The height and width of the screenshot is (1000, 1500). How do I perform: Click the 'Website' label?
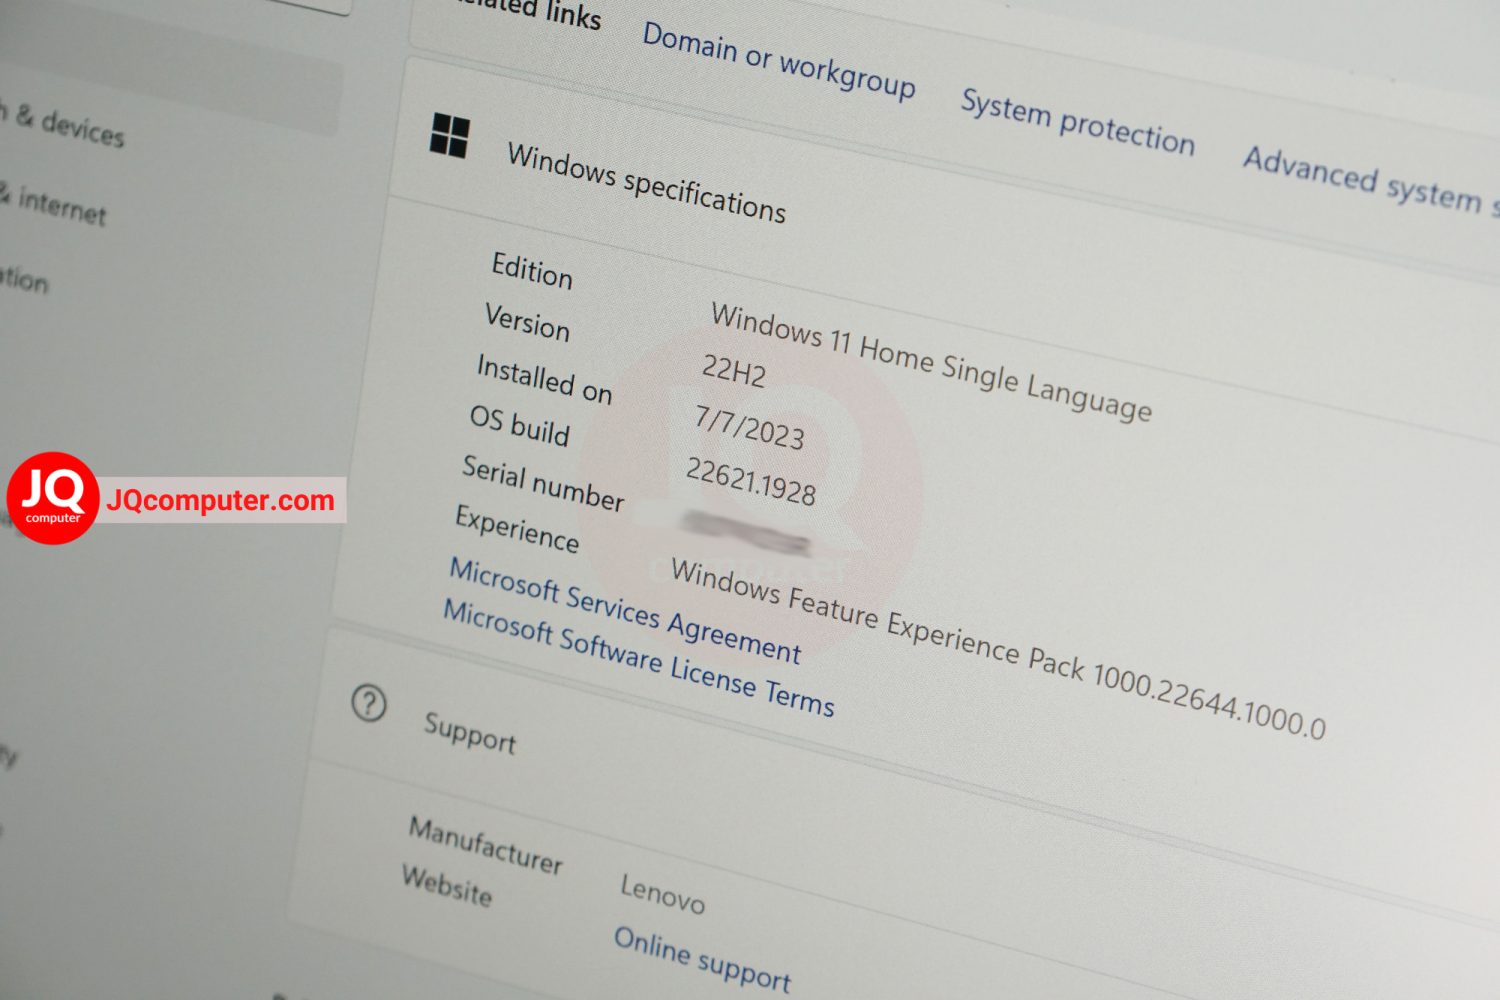pyautogui.click(x=447, y=885)
